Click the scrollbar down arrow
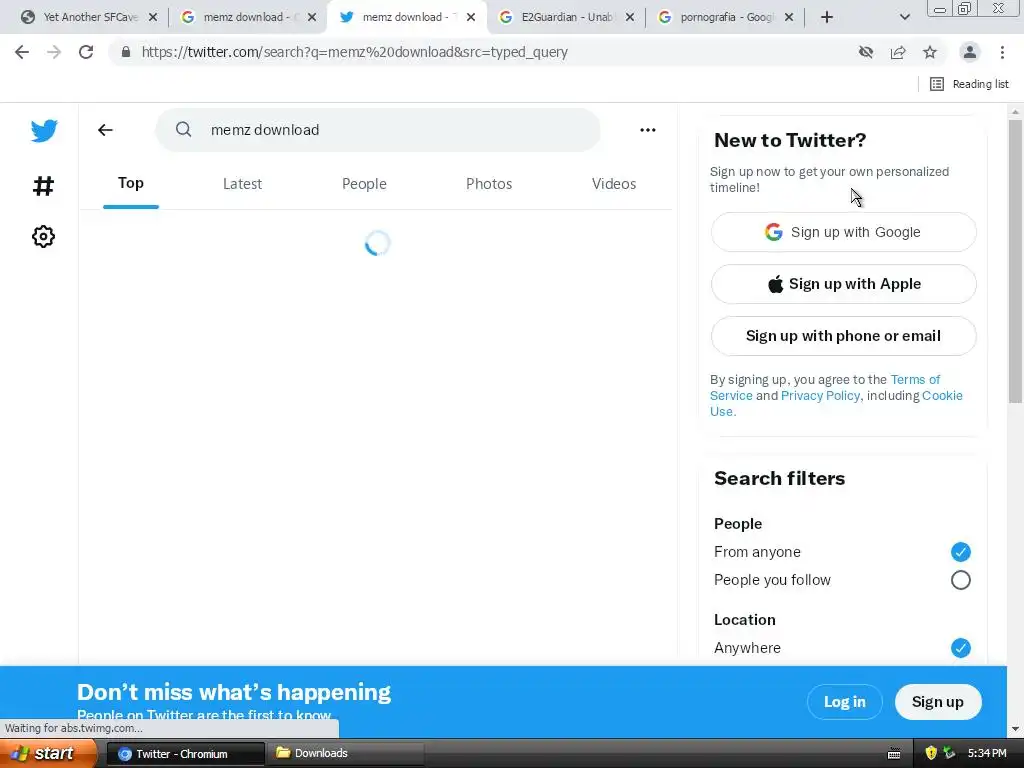The image size is (1024, 768). pos(1015,729)
